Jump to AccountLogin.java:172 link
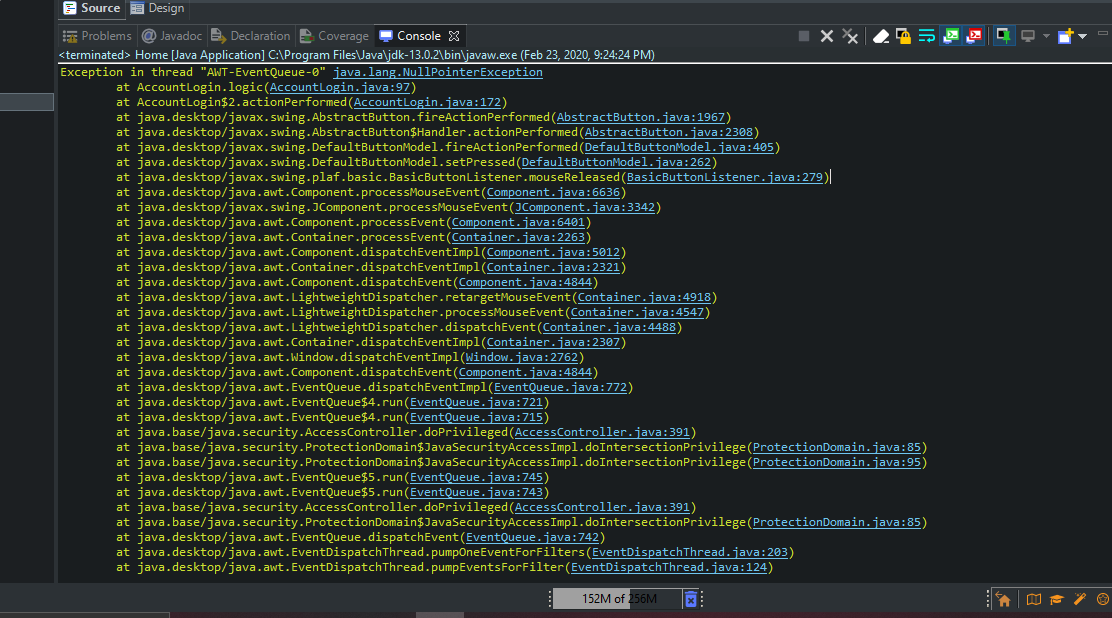Screen dimensions: 1112x618 point(427,102)
